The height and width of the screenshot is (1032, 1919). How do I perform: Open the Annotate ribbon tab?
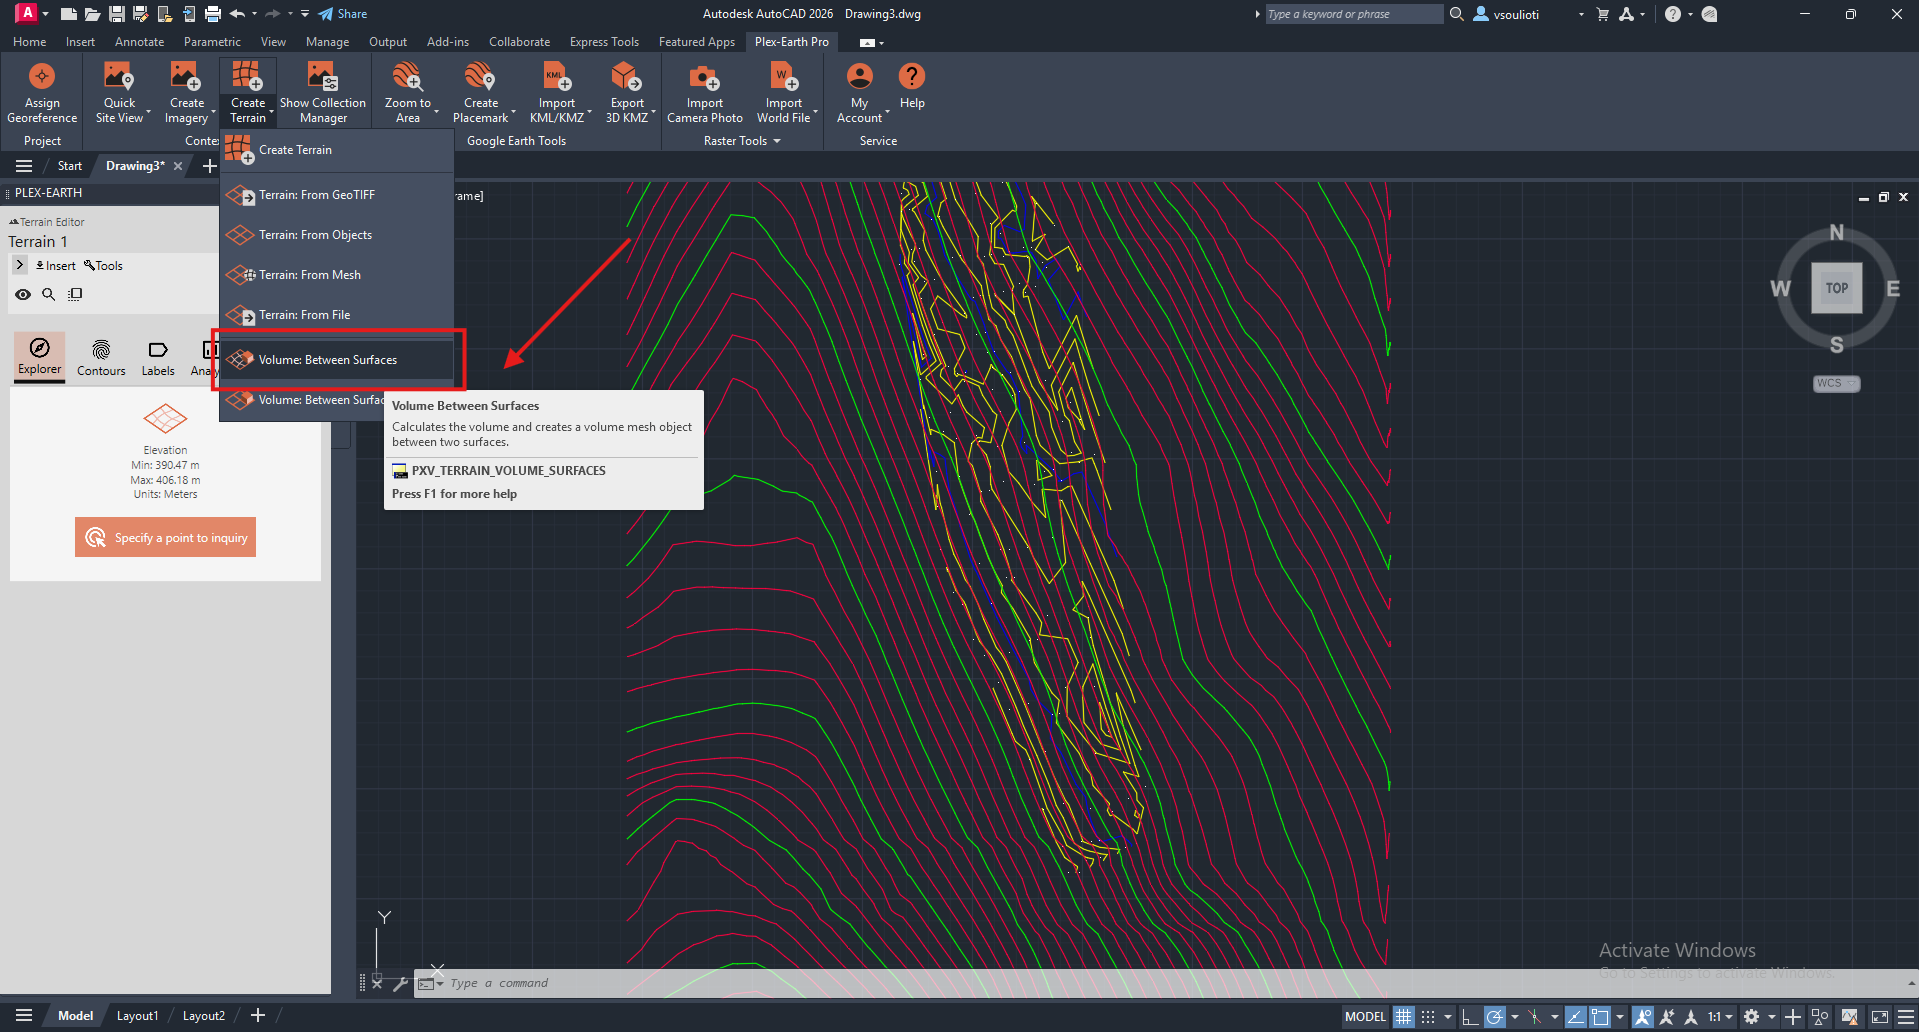[x=139, y=42]
